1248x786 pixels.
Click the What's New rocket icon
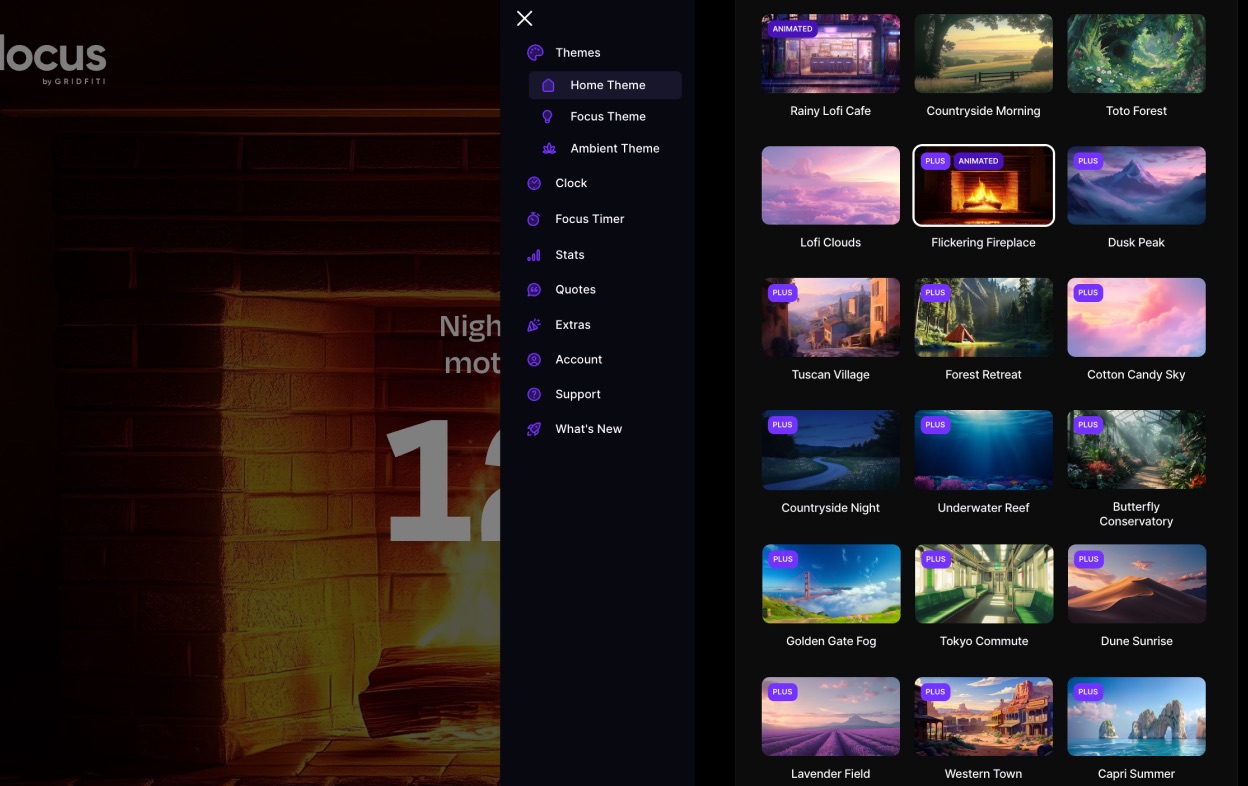[534, 429]
